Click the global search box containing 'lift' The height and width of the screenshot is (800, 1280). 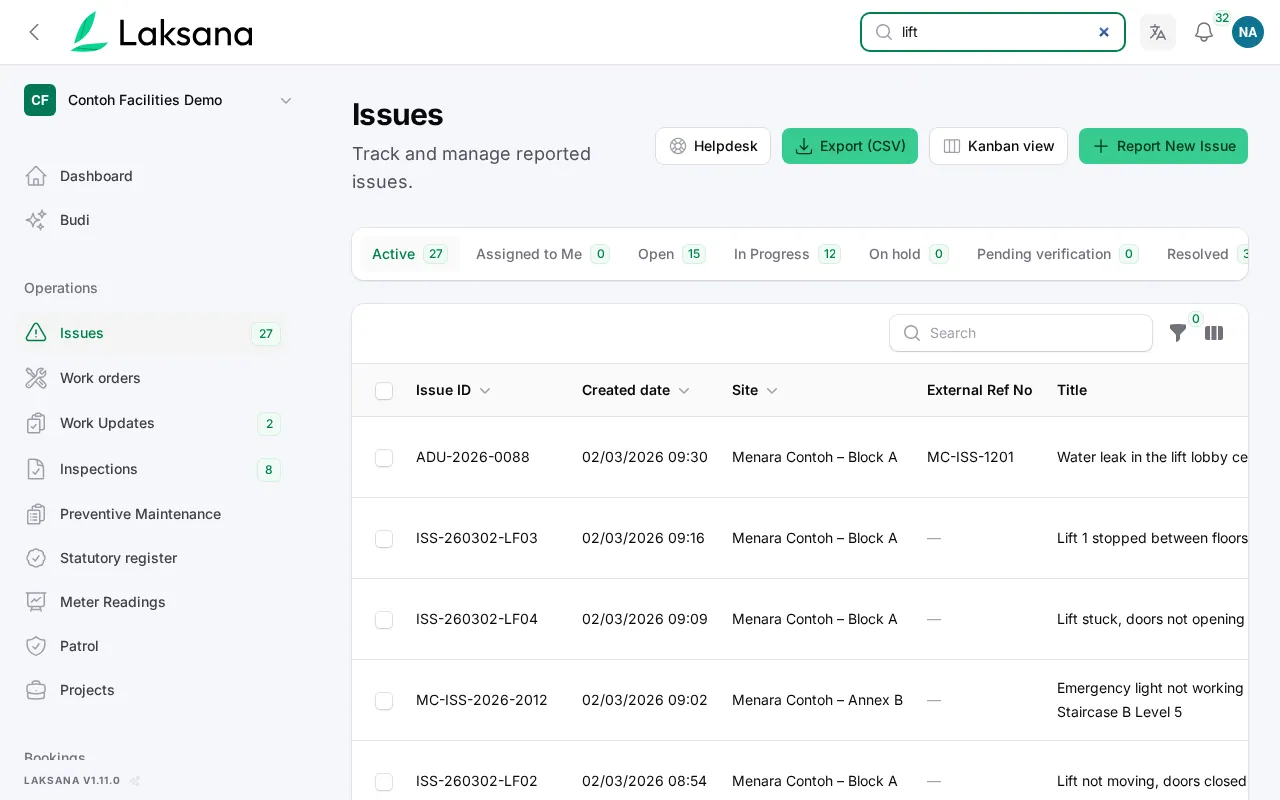click(993, 32)
